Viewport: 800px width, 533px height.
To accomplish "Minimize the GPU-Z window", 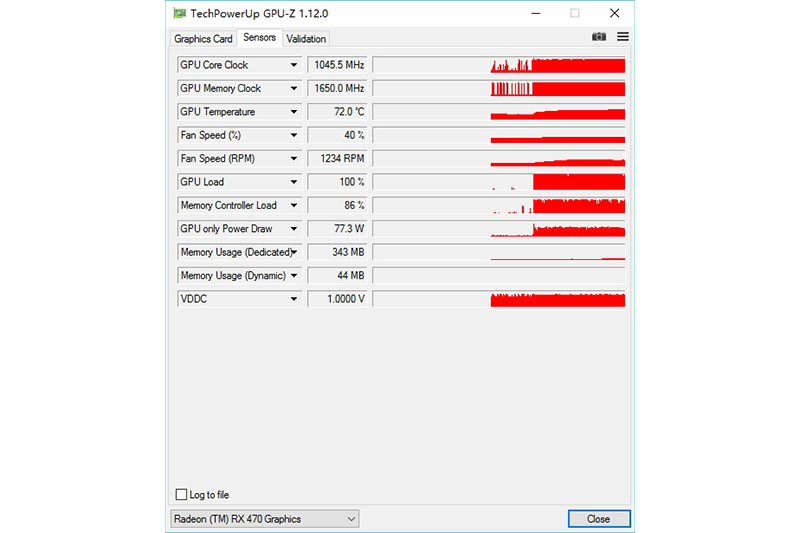I will click(536, 13).
